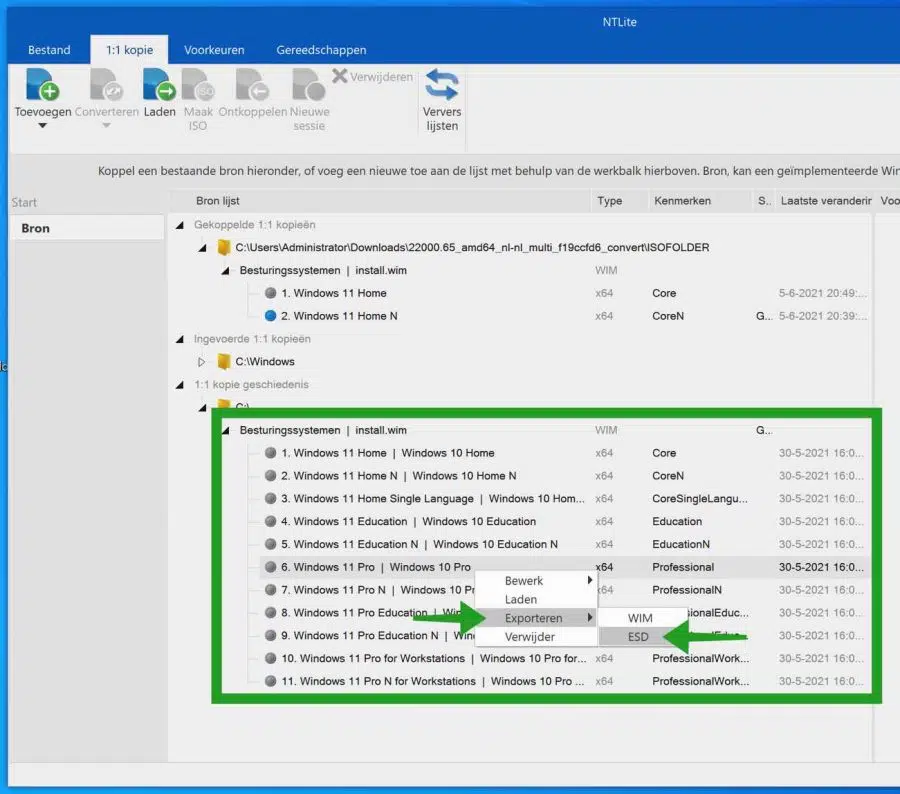
Task: Click the Nieuwe sessie icon
Action: coord(309,84)
